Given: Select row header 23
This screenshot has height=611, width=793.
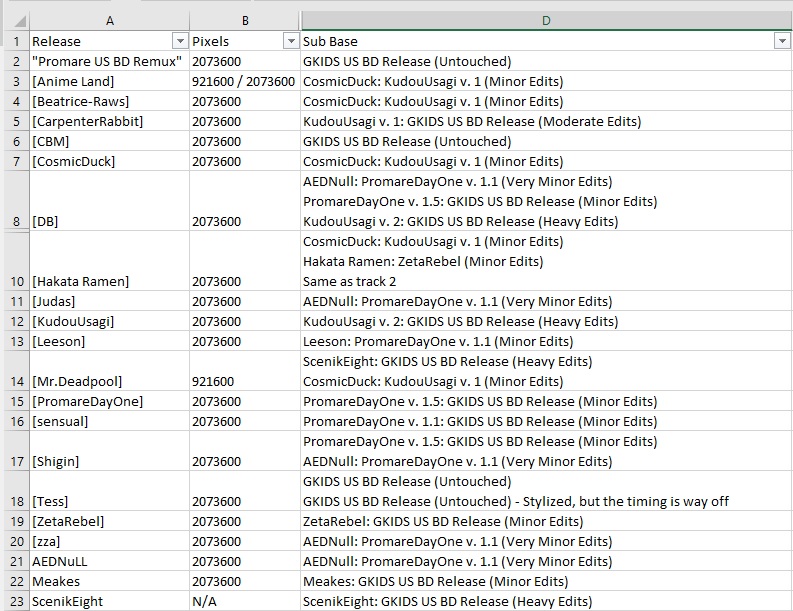Looking at the screenshot, I should coord(16,601).
